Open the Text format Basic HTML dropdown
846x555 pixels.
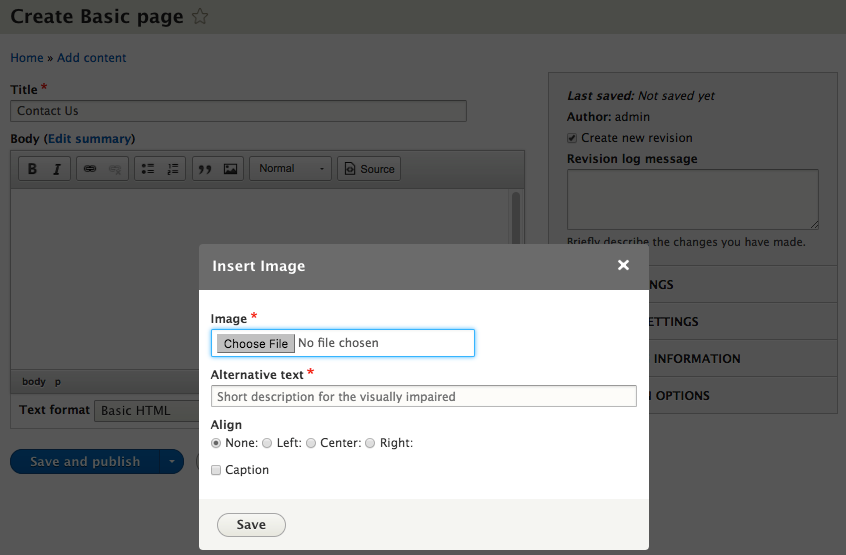coord(145,410)
